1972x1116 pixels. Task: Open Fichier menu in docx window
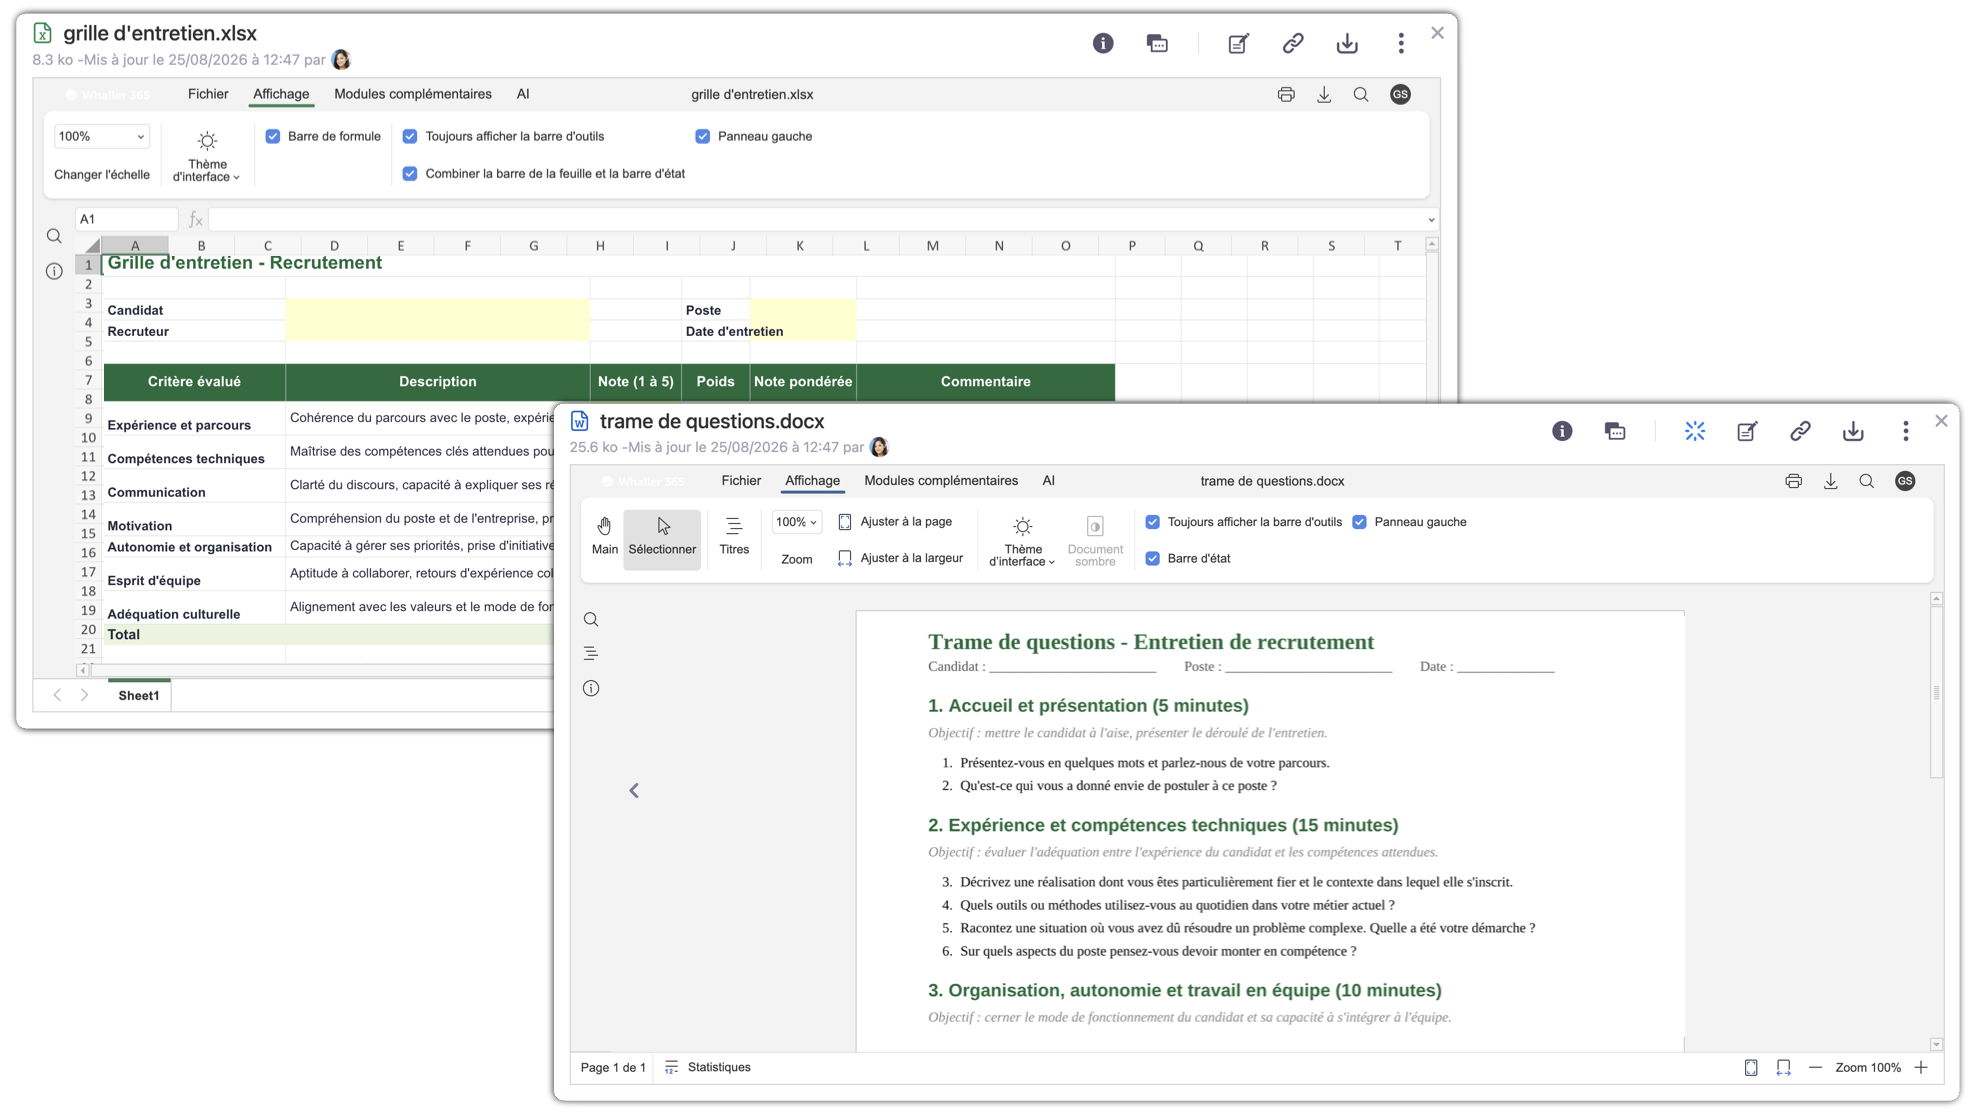click(x=741, y=481)
